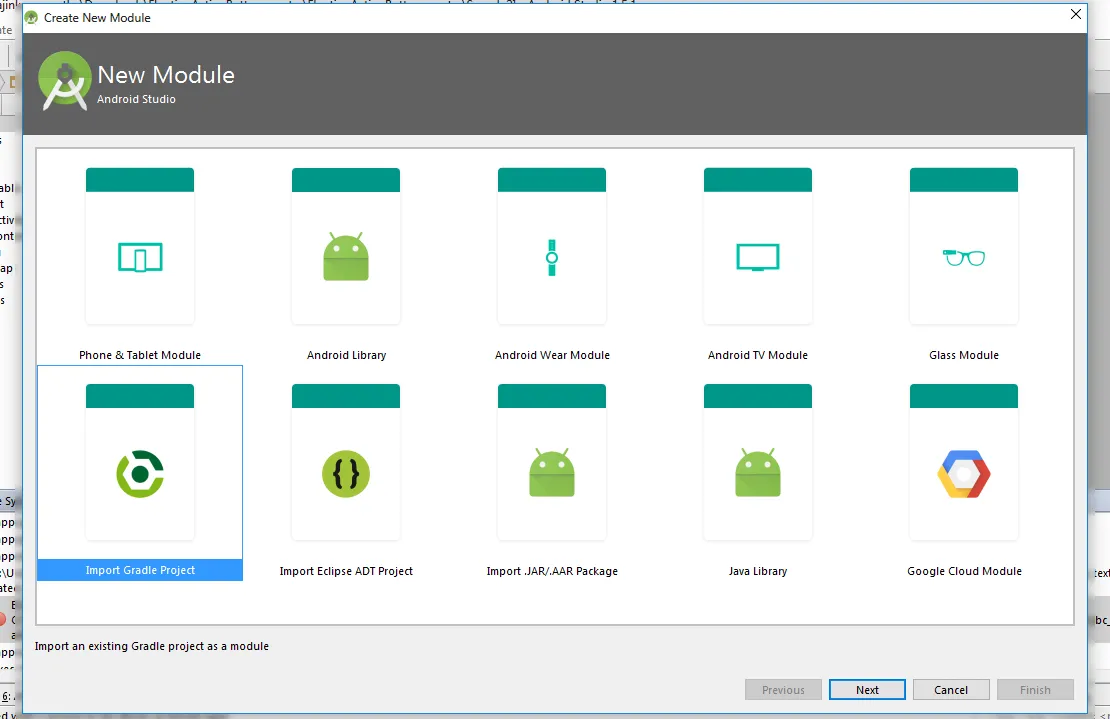The image size is (1110, 719).
Task: Click the Android Studio logo in header
Action: [x=64, y=80]
